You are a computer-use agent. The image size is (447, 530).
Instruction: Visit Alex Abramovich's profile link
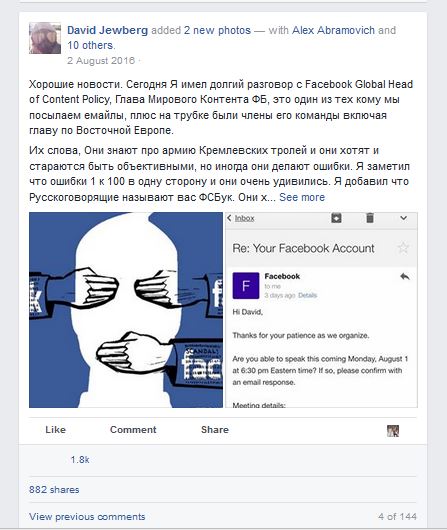[x=333, y=30]
